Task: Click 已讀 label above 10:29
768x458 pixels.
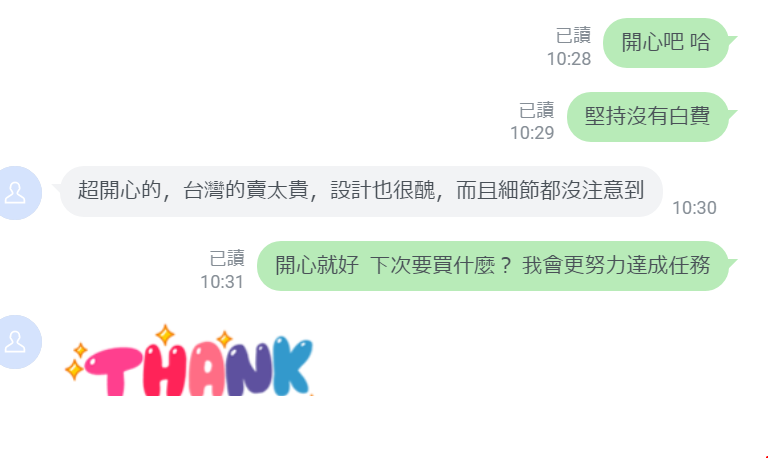Action: coord(536,110)
